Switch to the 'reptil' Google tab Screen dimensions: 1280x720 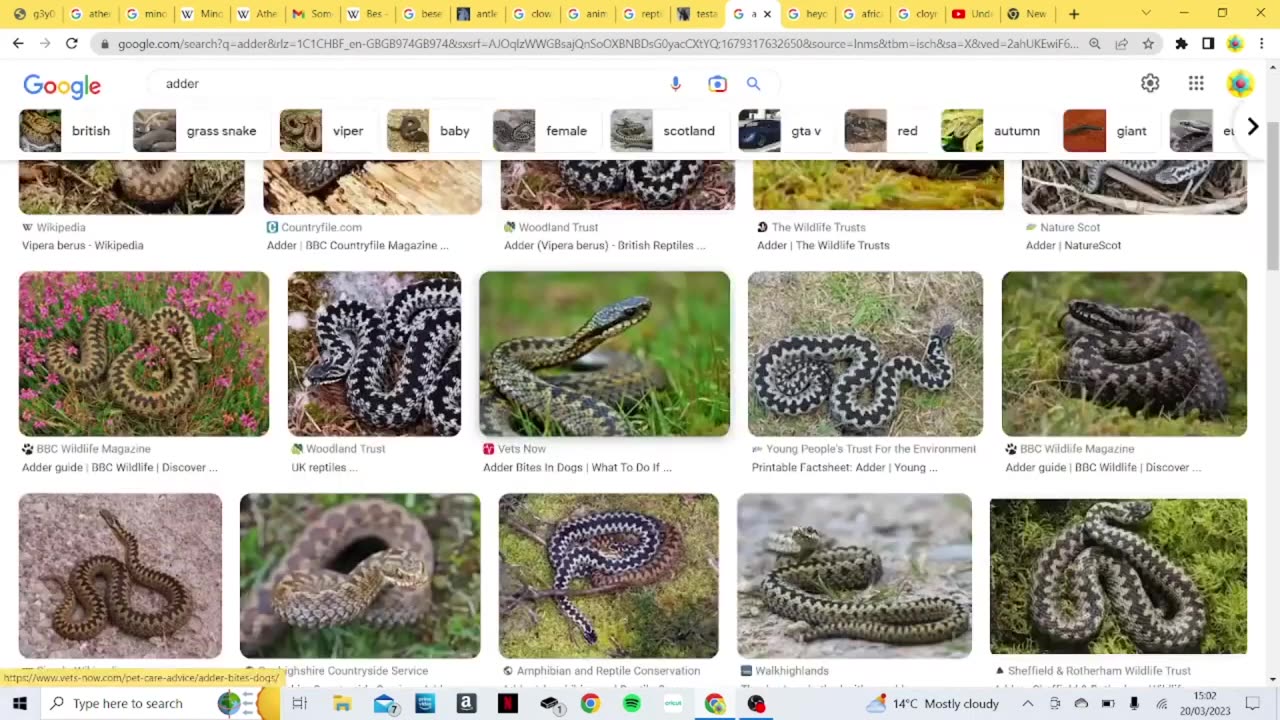pyautogui.click(x=640, y=14)
